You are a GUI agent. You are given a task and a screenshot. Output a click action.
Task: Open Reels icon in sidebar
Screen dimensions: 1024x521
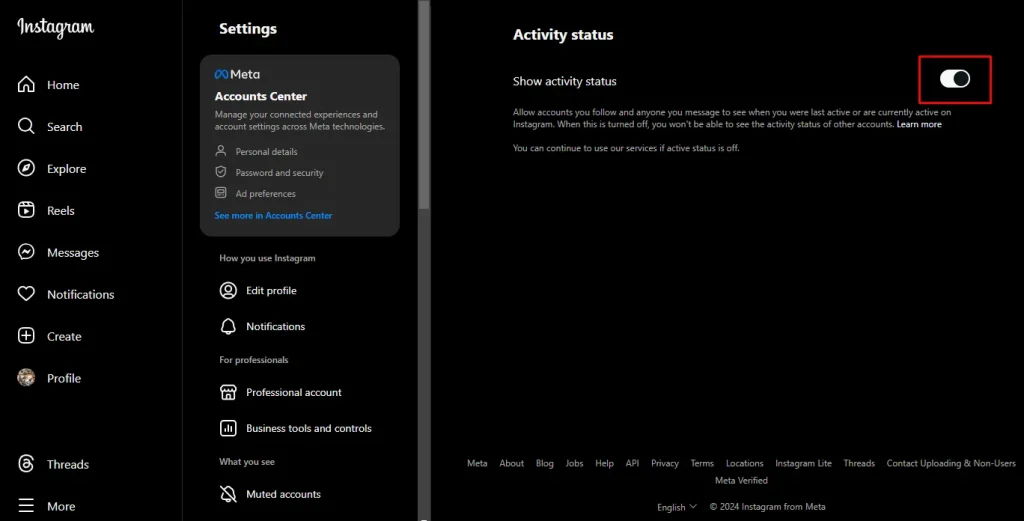coord(26,210)
